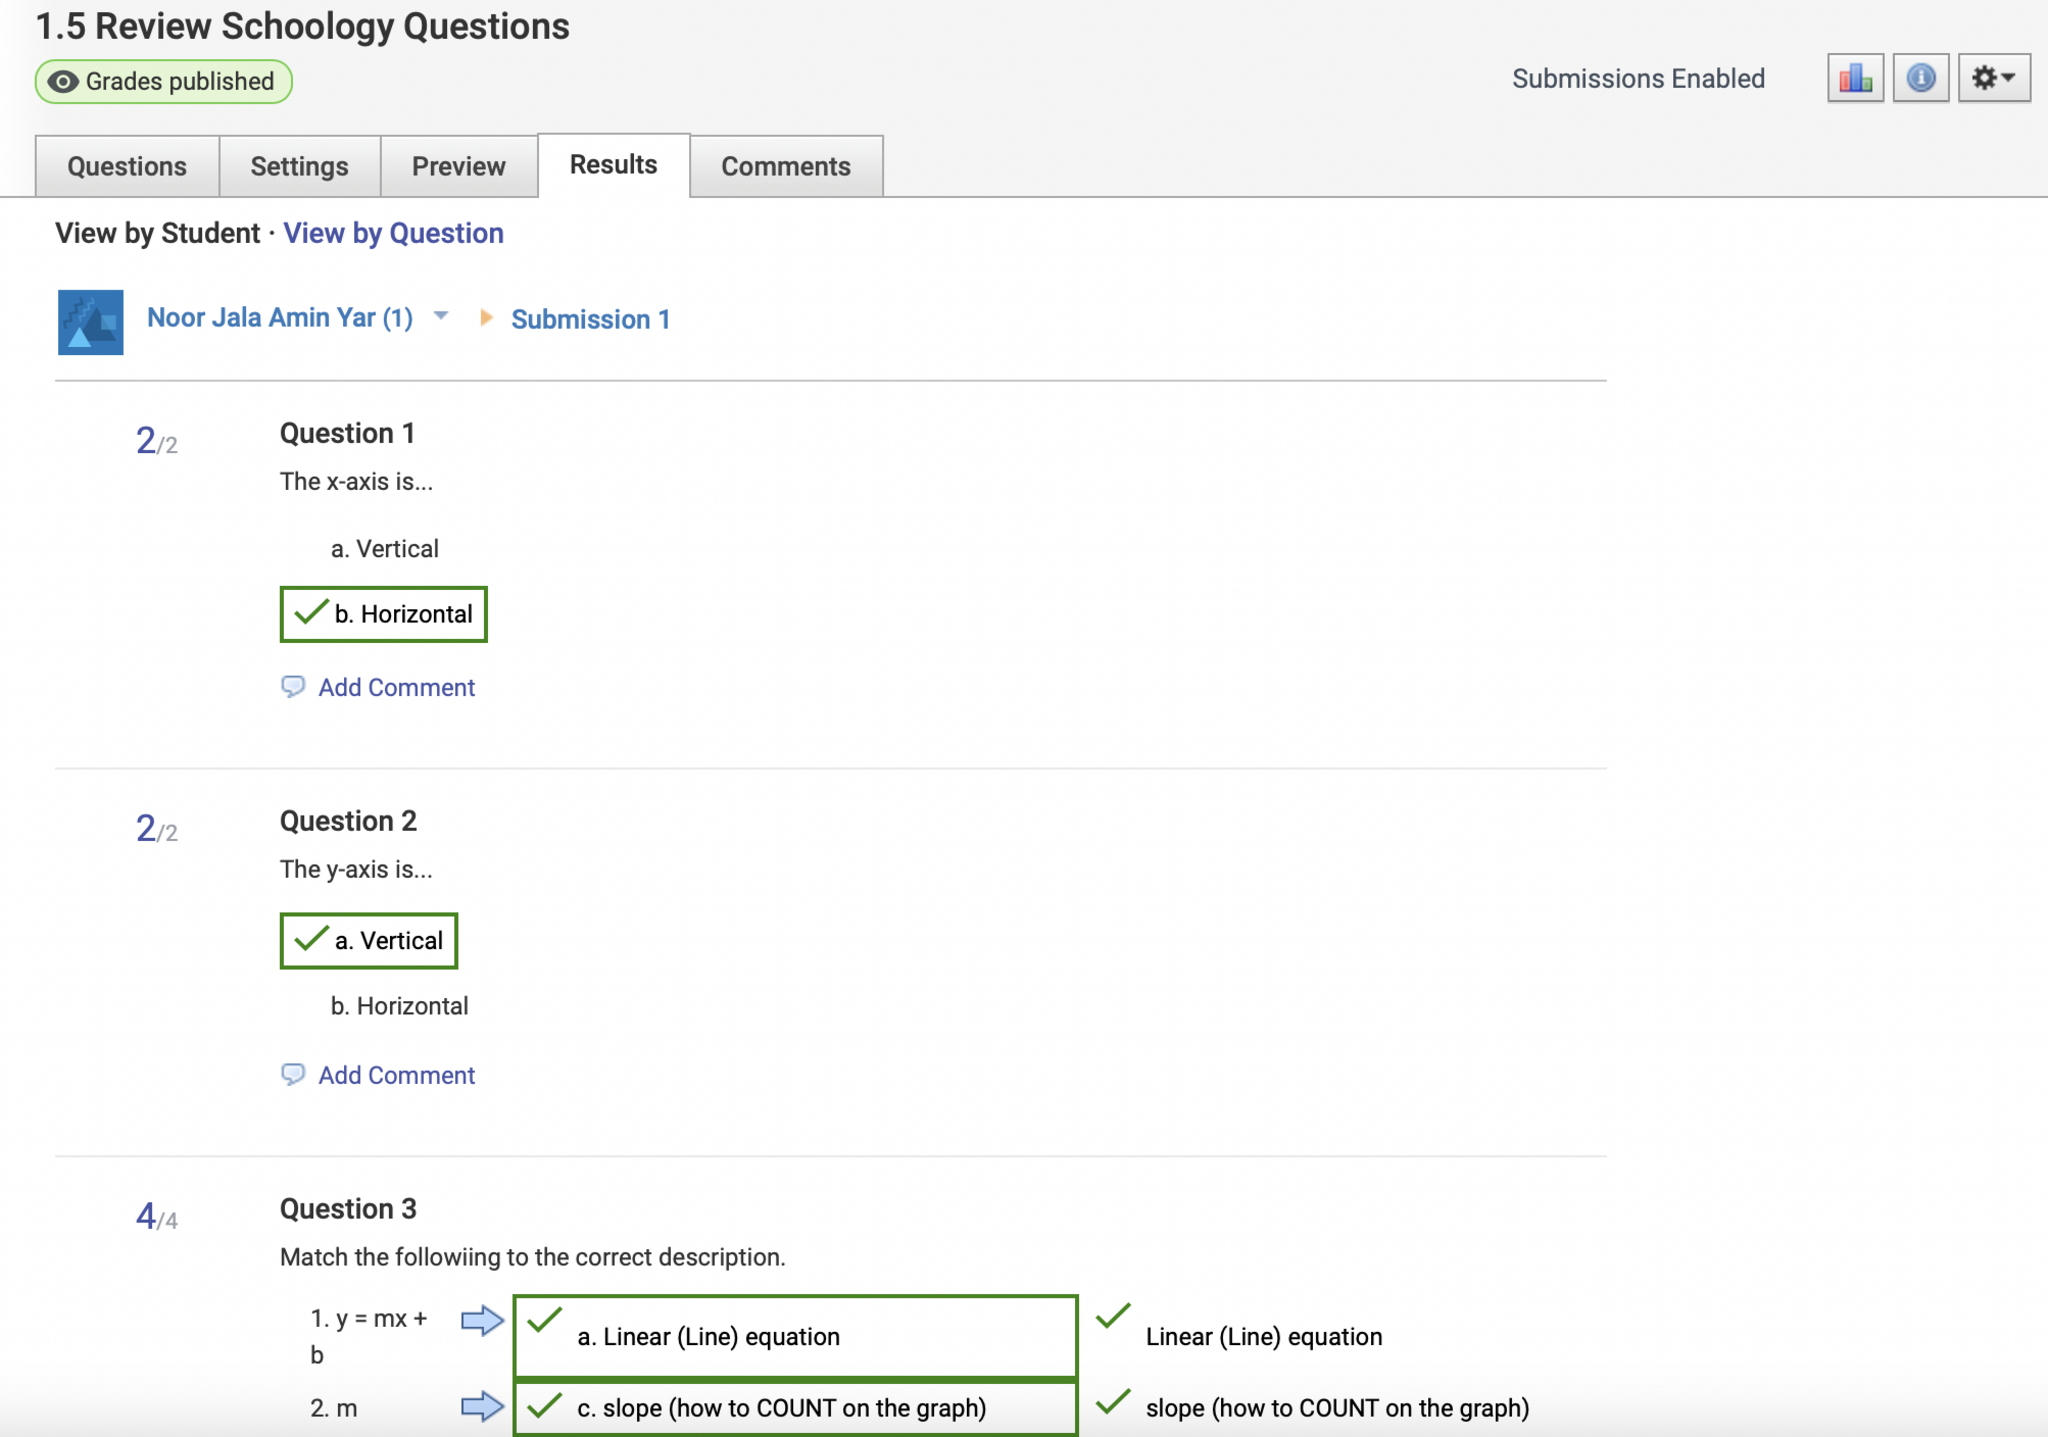Viewport: 2048px width, 1437px height.
Task: Click View by Question link
Action: [393, 233]
